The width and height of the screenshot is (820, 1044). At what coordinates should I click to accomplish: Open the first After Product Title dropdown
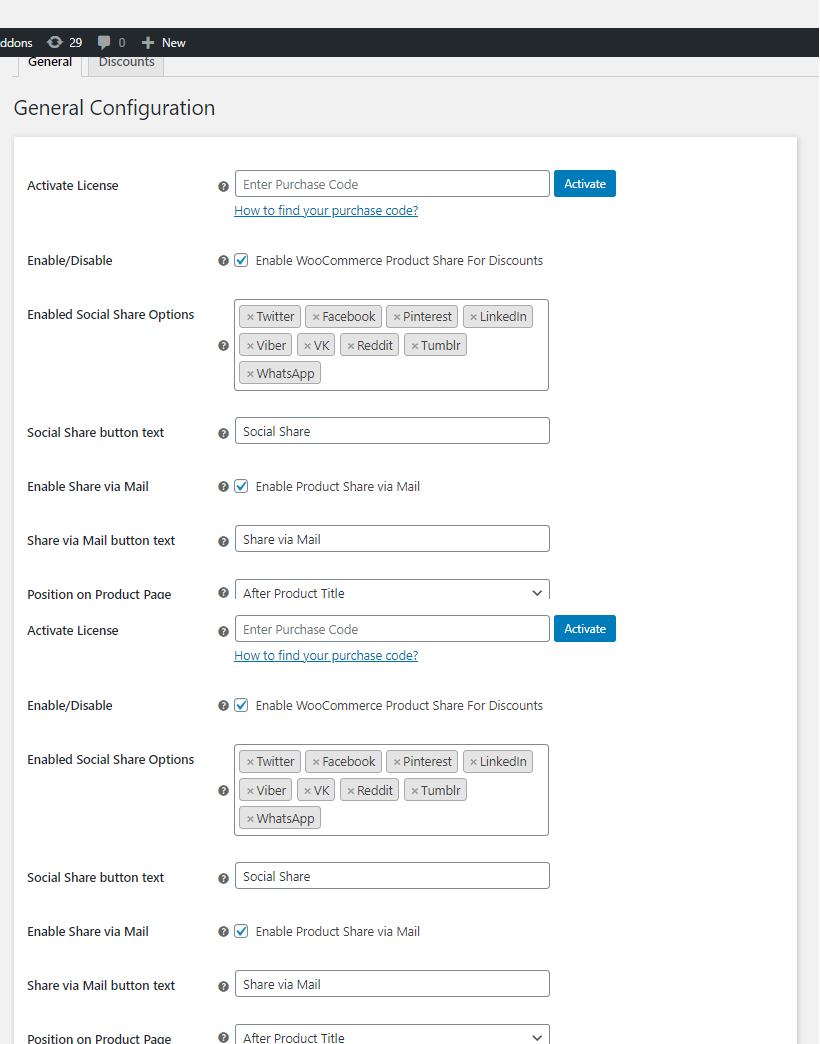coord(392,592)
